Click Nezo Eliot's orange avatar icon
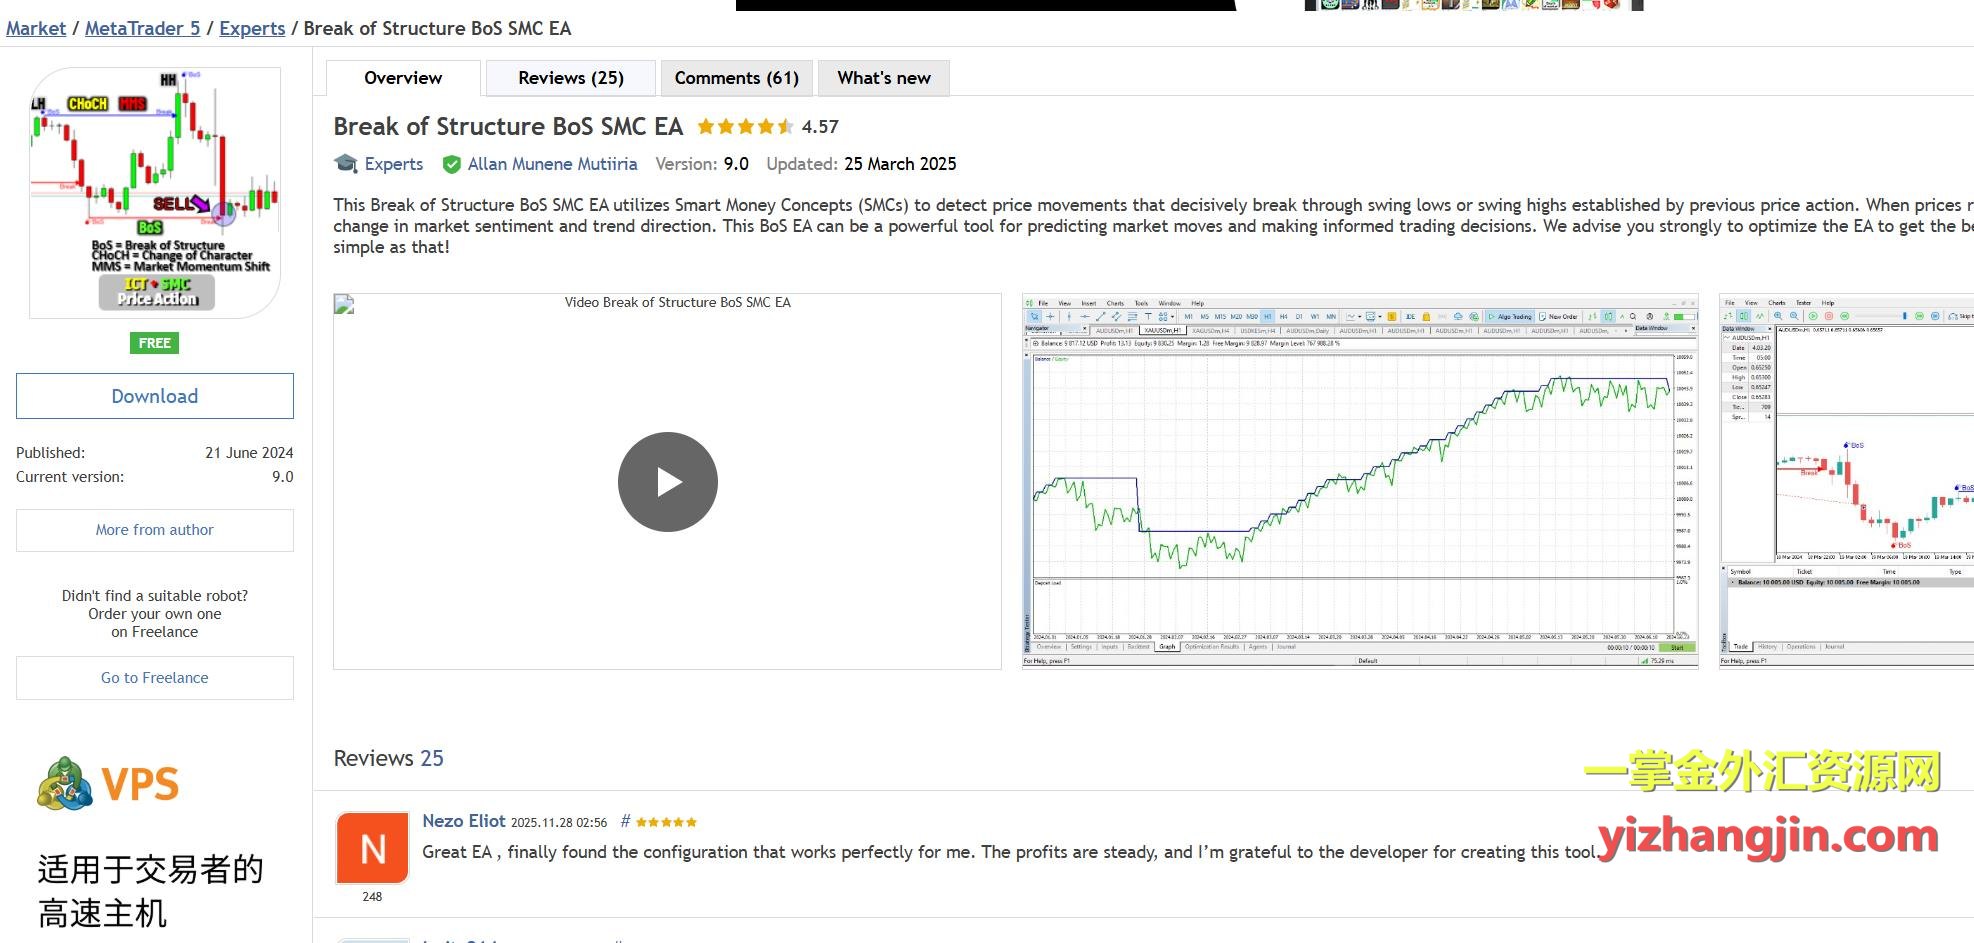Screen dimensions: 1974x943 [372, 848]
